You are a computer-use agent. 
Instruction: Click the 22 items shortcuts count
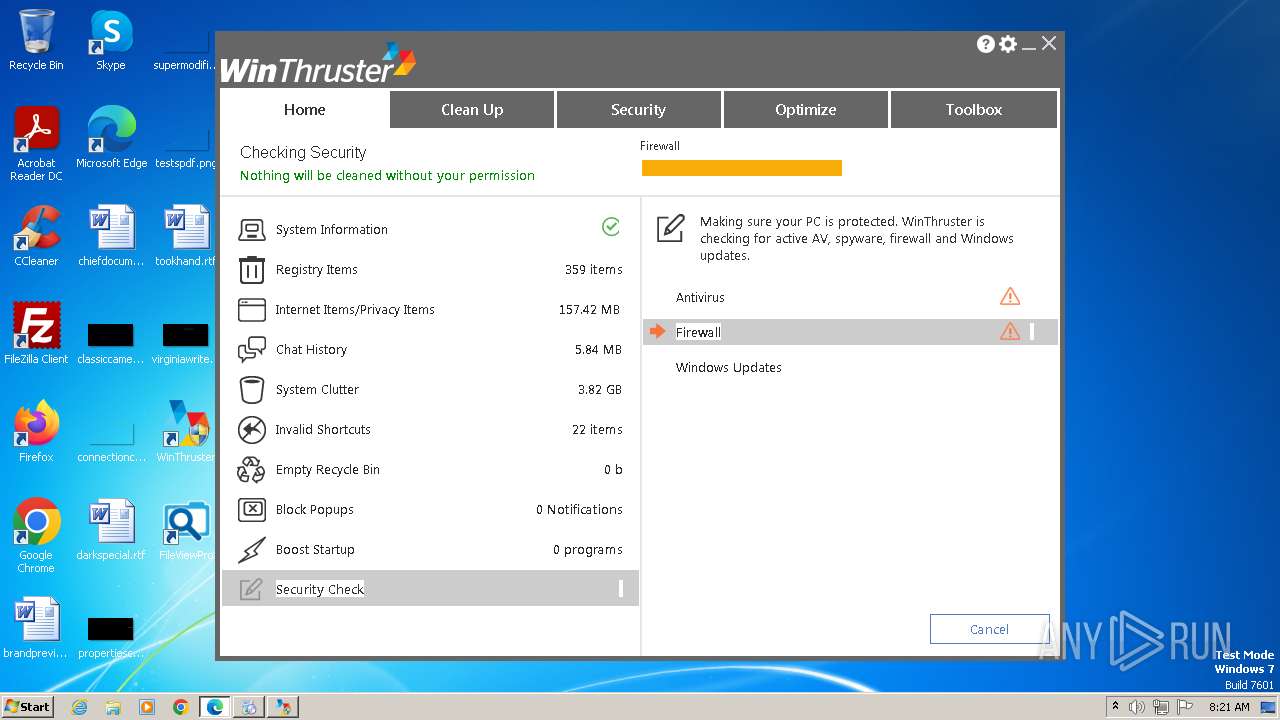[597, 430]
